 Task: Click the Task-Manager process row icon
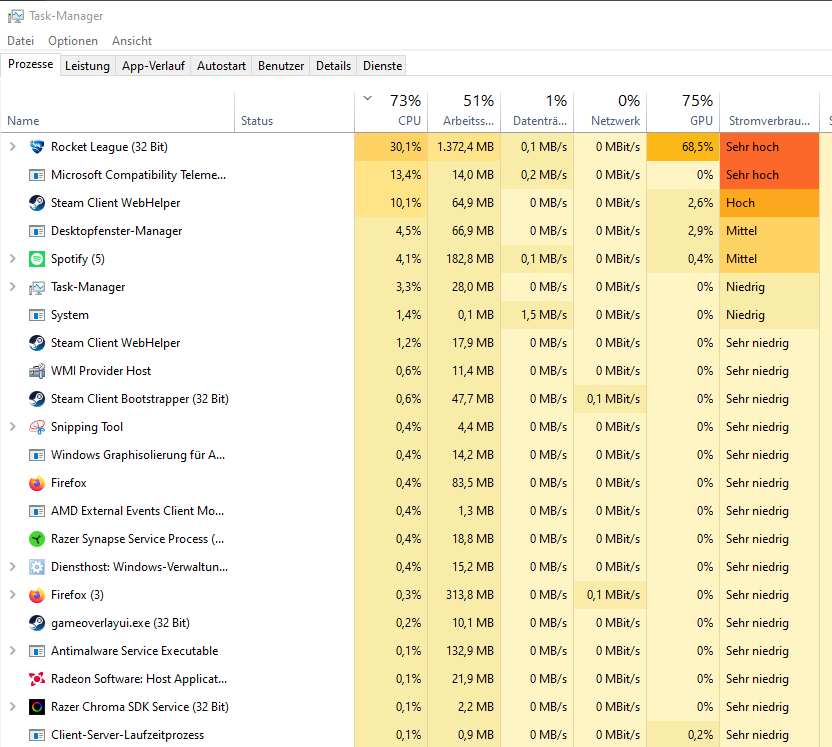click(x=37, y=287)
